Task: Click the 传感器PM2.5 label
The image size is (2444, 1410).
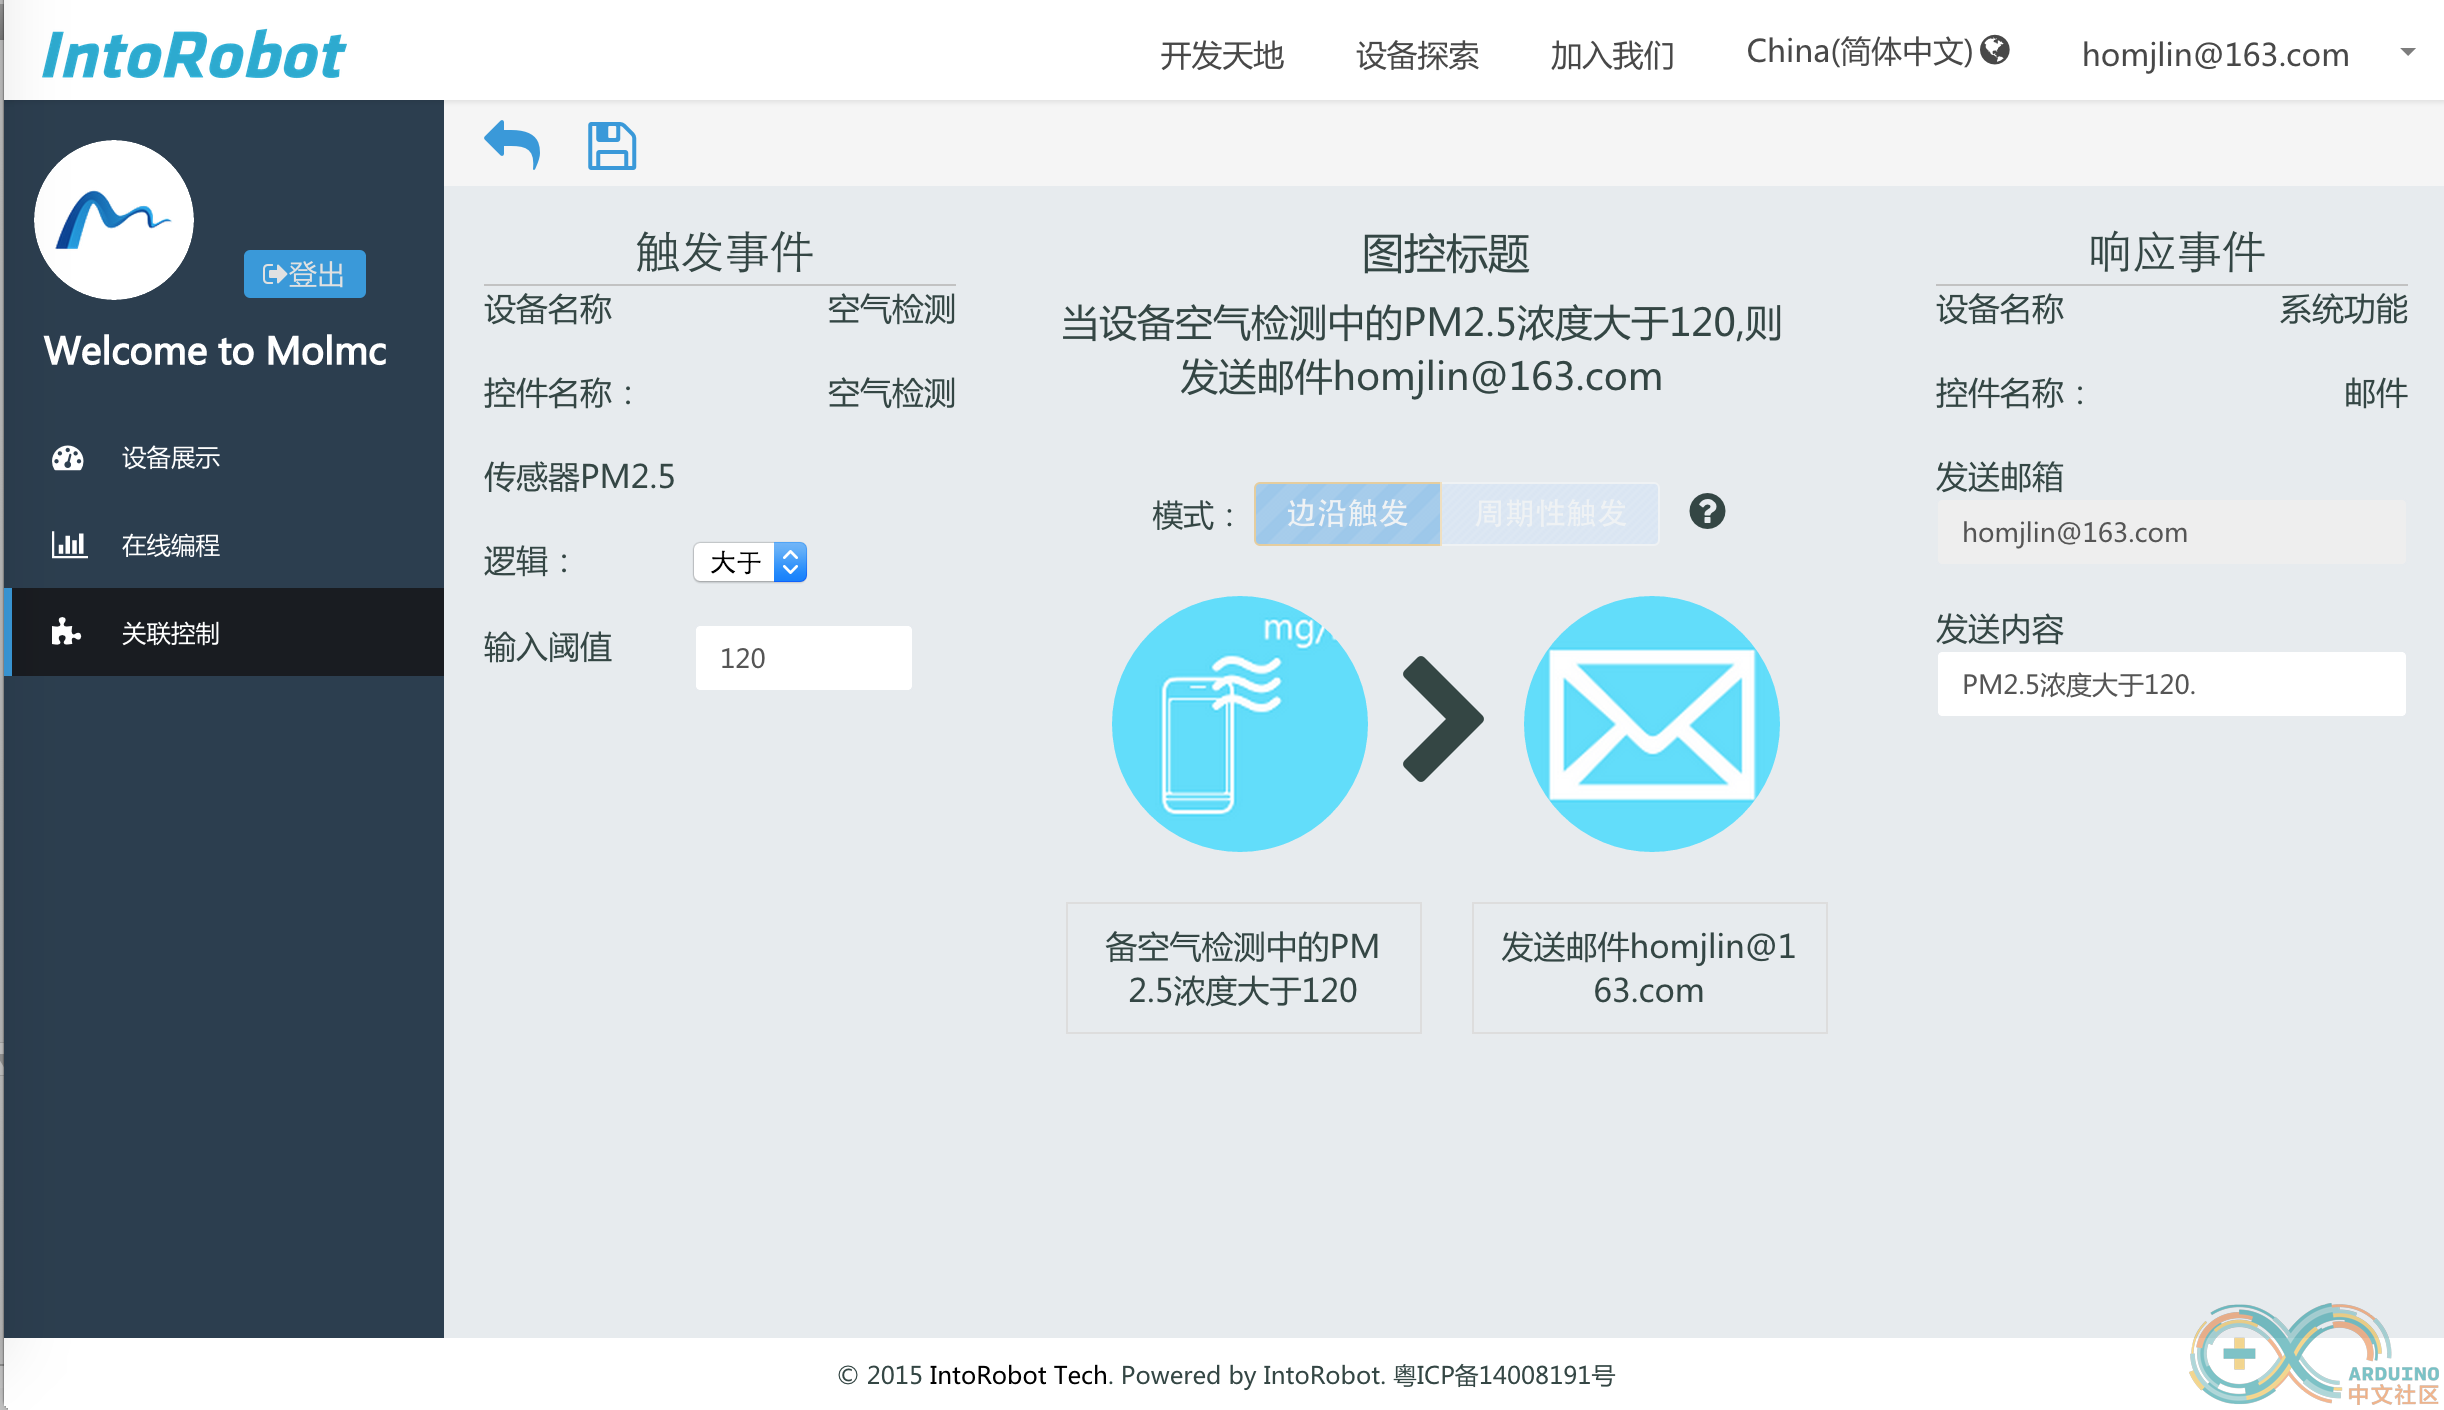Action: [579, 477]
